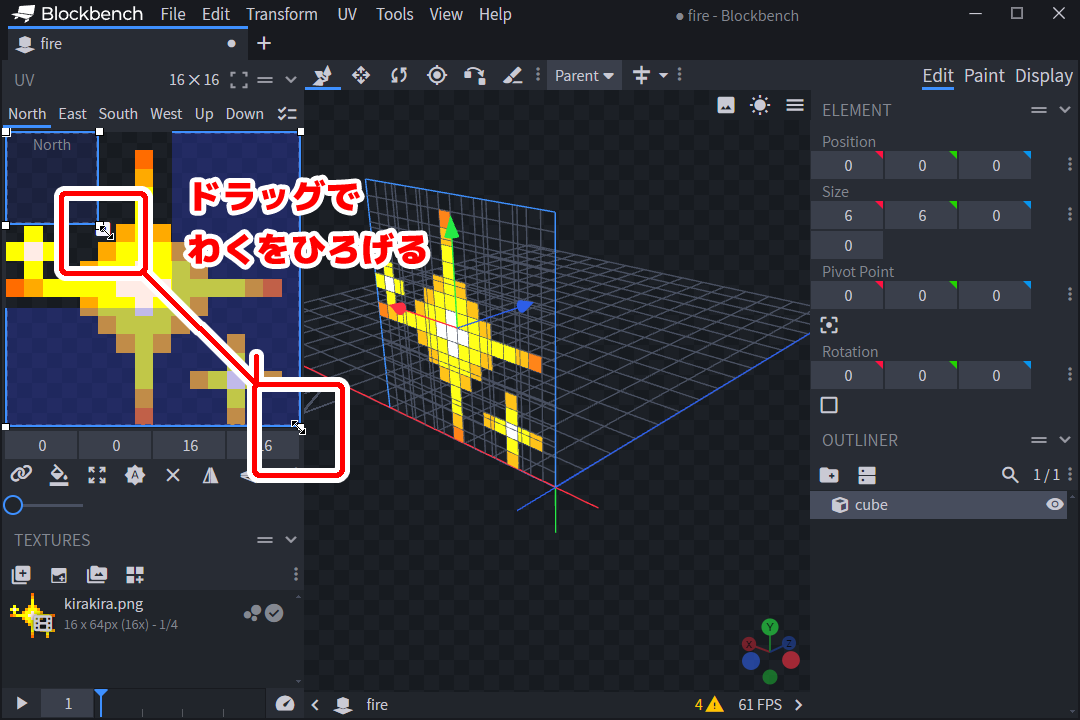Click the UV zoom slider handle
This screenshot has height=720, width=1080.
point(13,505)
